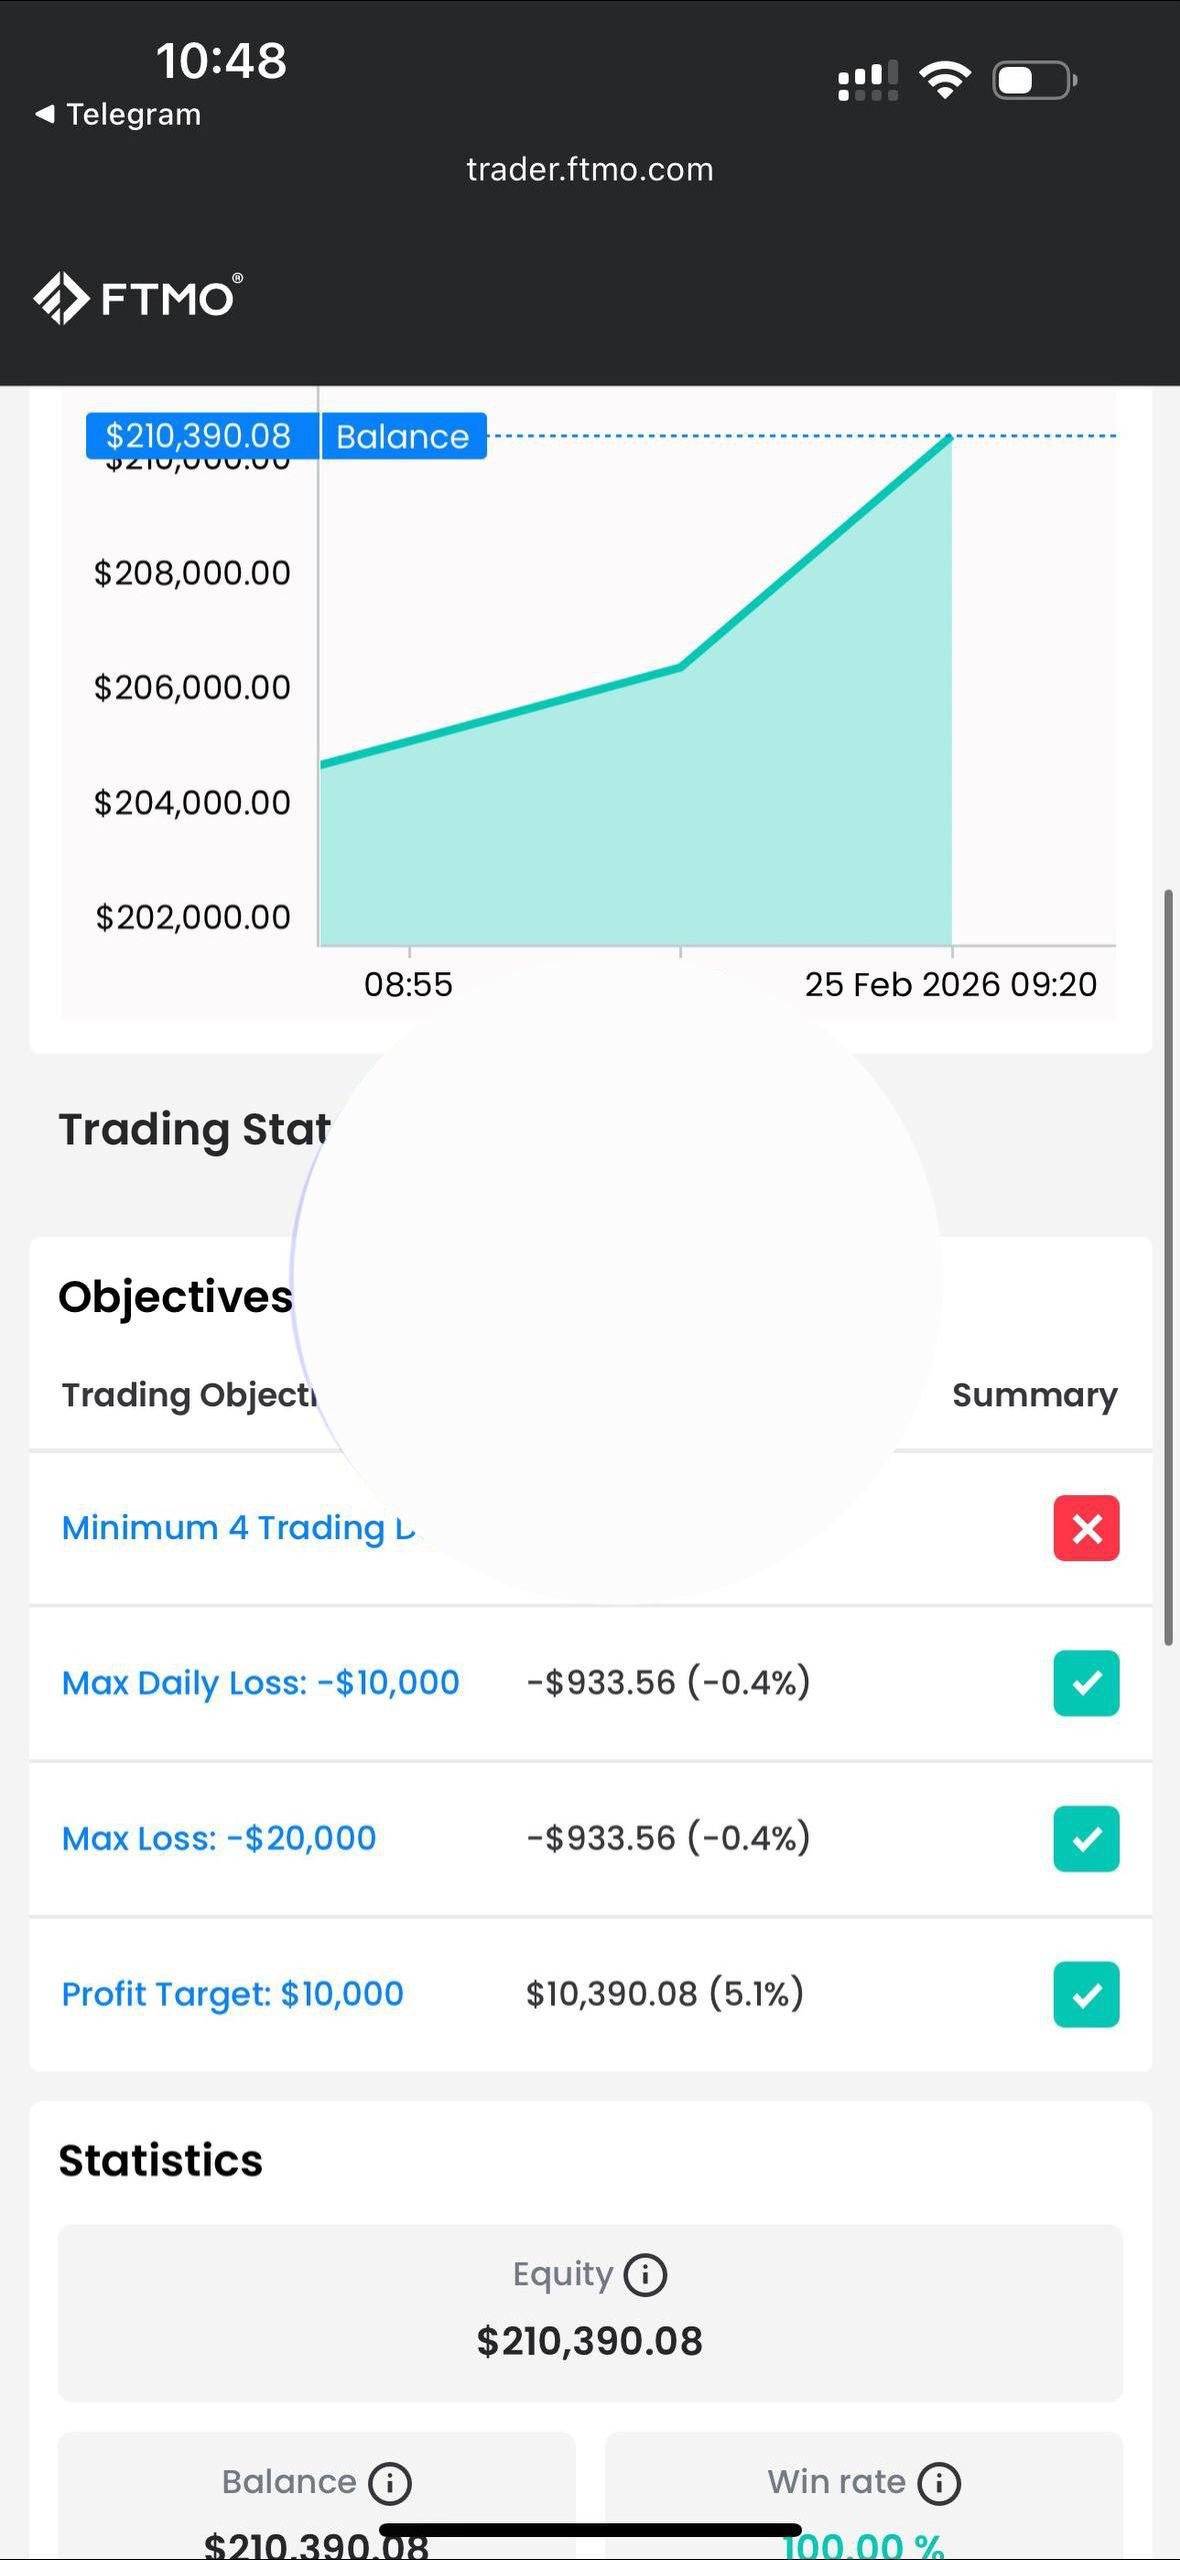Screen dimensions: 1180x2560
Task: Open Profit Target: $10,000 link
Action: point(232,1994)
